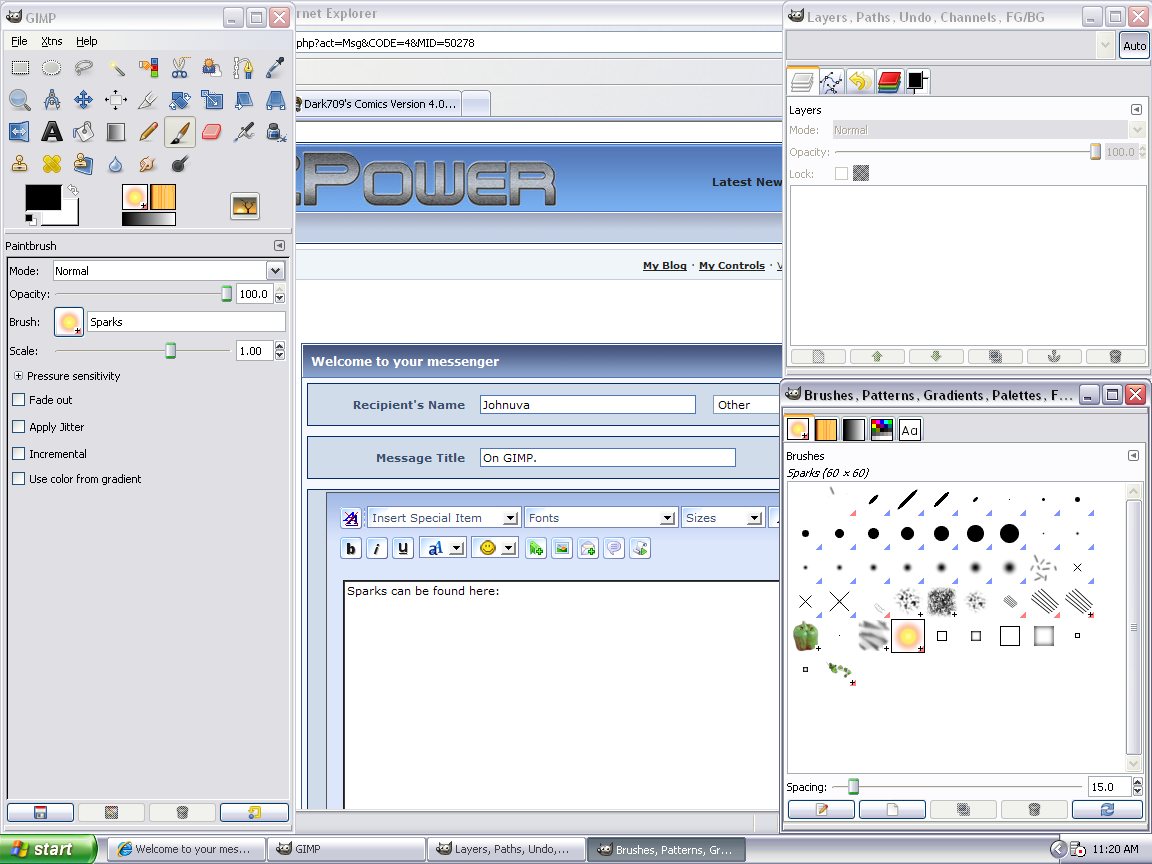
Task: Switch to Dark709's Comics browser tab
Action: 380,103
